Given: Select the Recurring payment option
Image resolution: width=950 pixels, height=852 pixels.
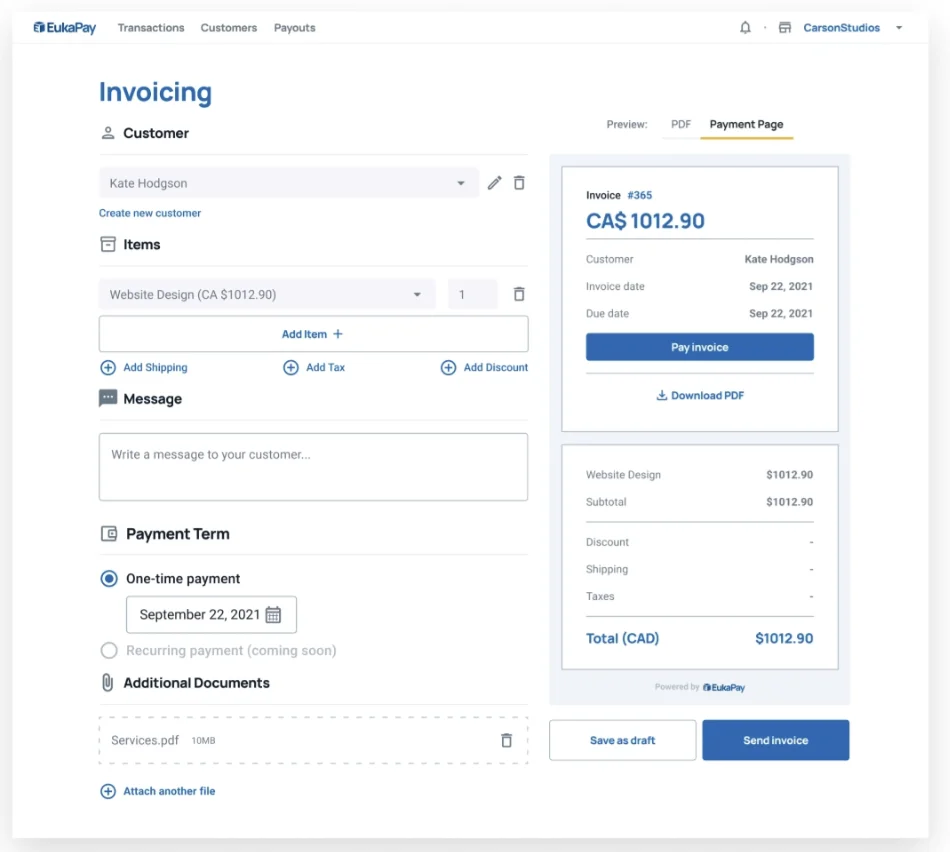Looking at the screenshot, I should [109, 649].
